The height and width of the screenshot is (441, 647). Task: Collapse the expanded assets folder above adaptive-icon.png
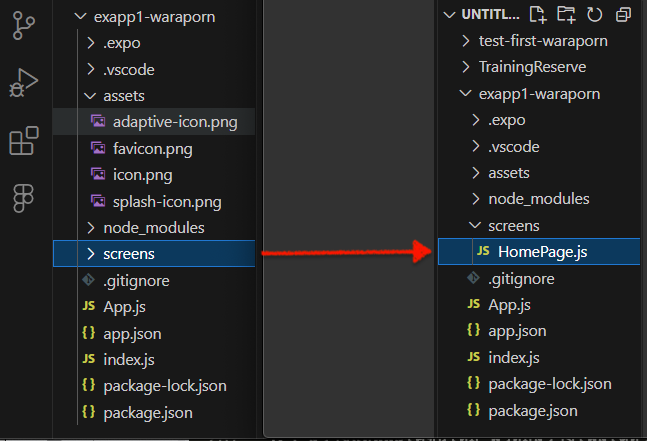coord(123,96)
